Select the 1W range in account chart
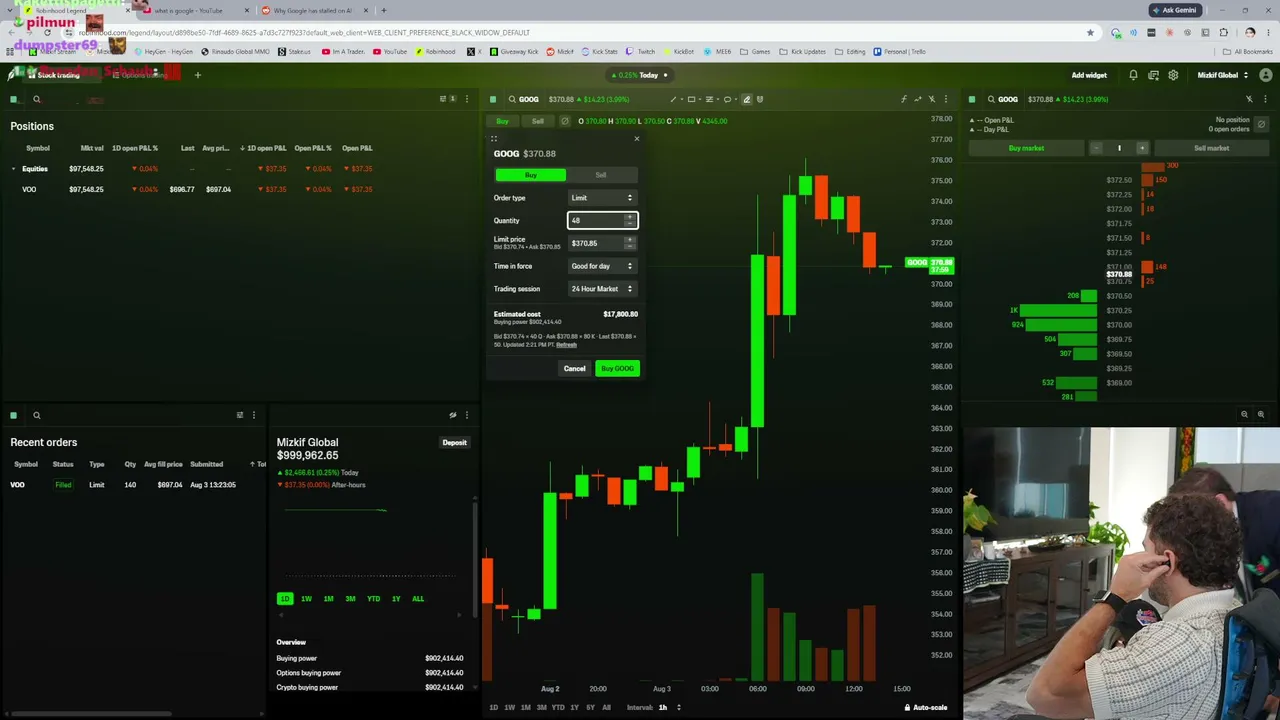This screenshot has height=720, width=1280. 306,598
